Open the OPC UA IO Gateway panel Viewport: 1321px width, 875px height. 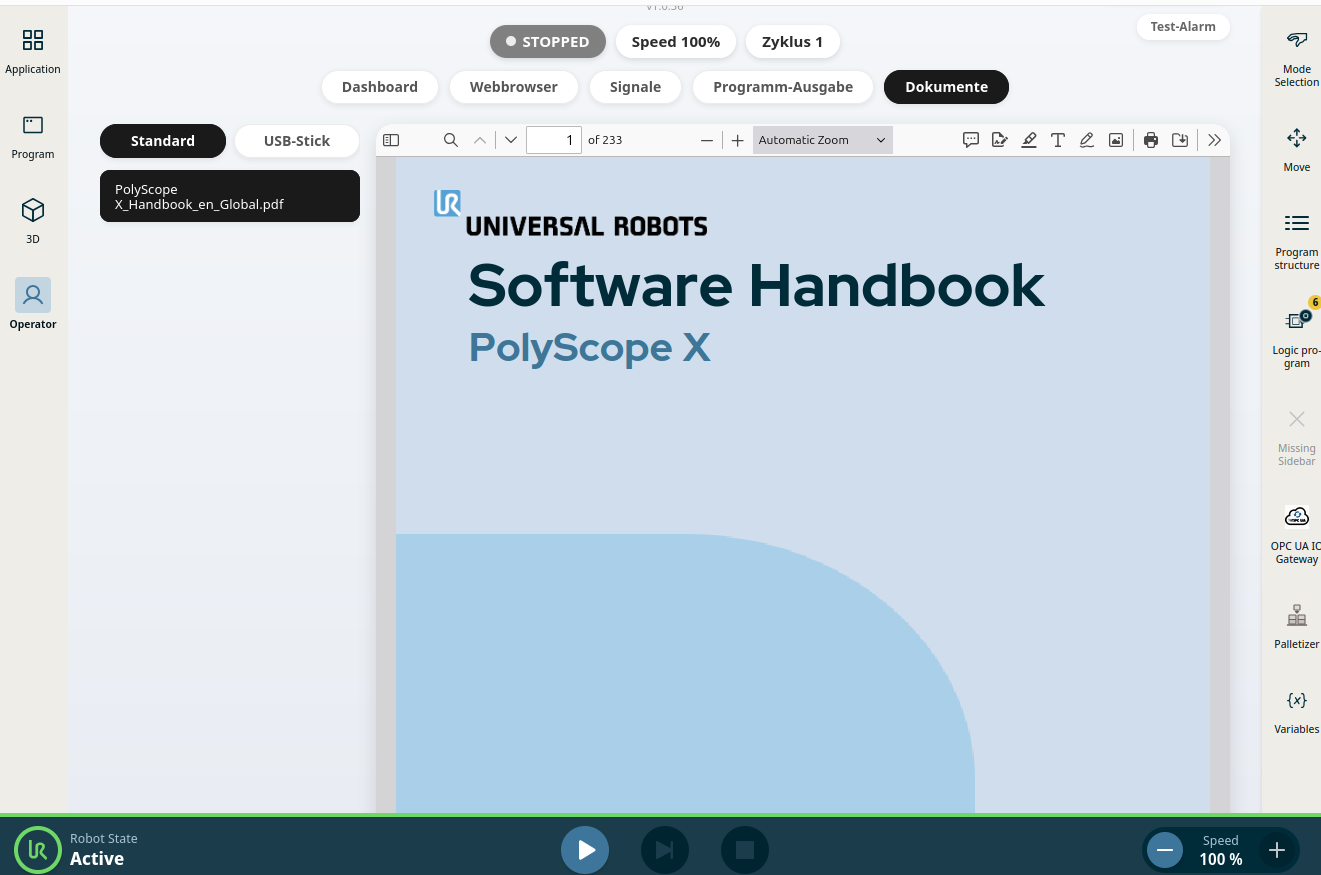coord(1296,535)
